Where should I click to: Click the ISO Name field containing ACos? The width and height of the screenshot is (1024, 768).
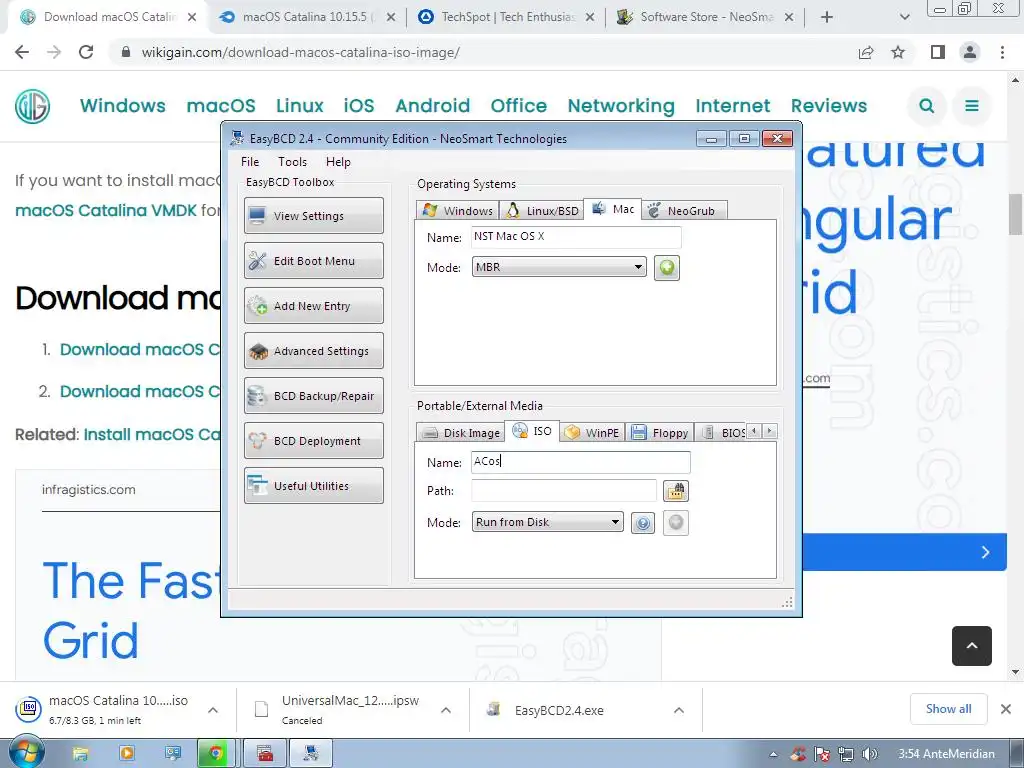[581, 462]
